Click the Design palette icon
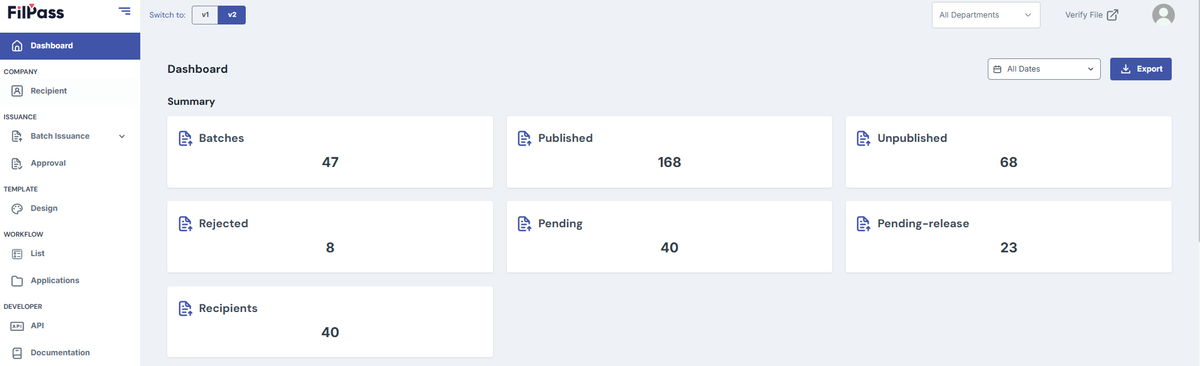This screenshot has width=1200, height=366. click(17, 208)
